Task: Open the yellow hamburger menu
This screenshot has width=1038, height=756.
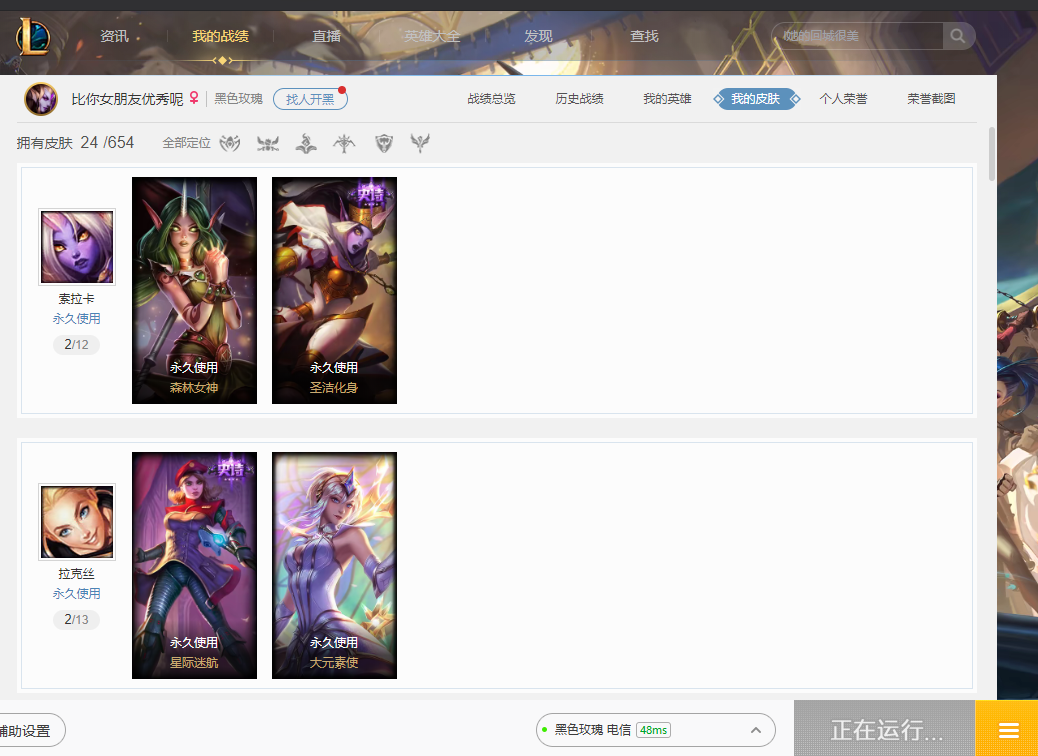Action: coord(1007,730)
